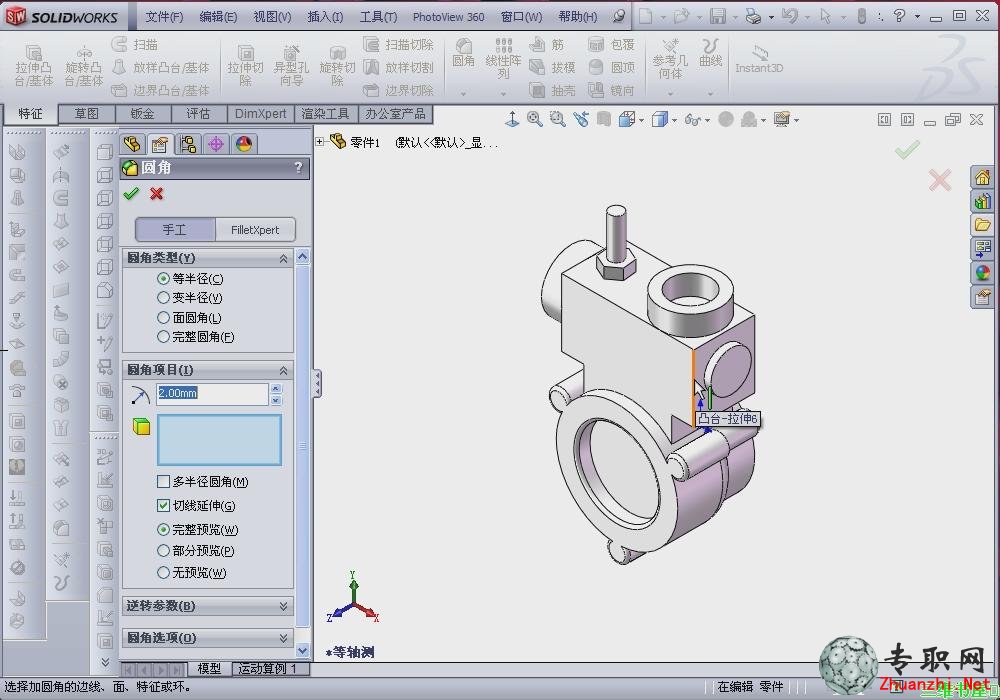Open the 插入(I) menu
Image resolution: width=1000 pixels, height=700 pixels.
(325, 17)
